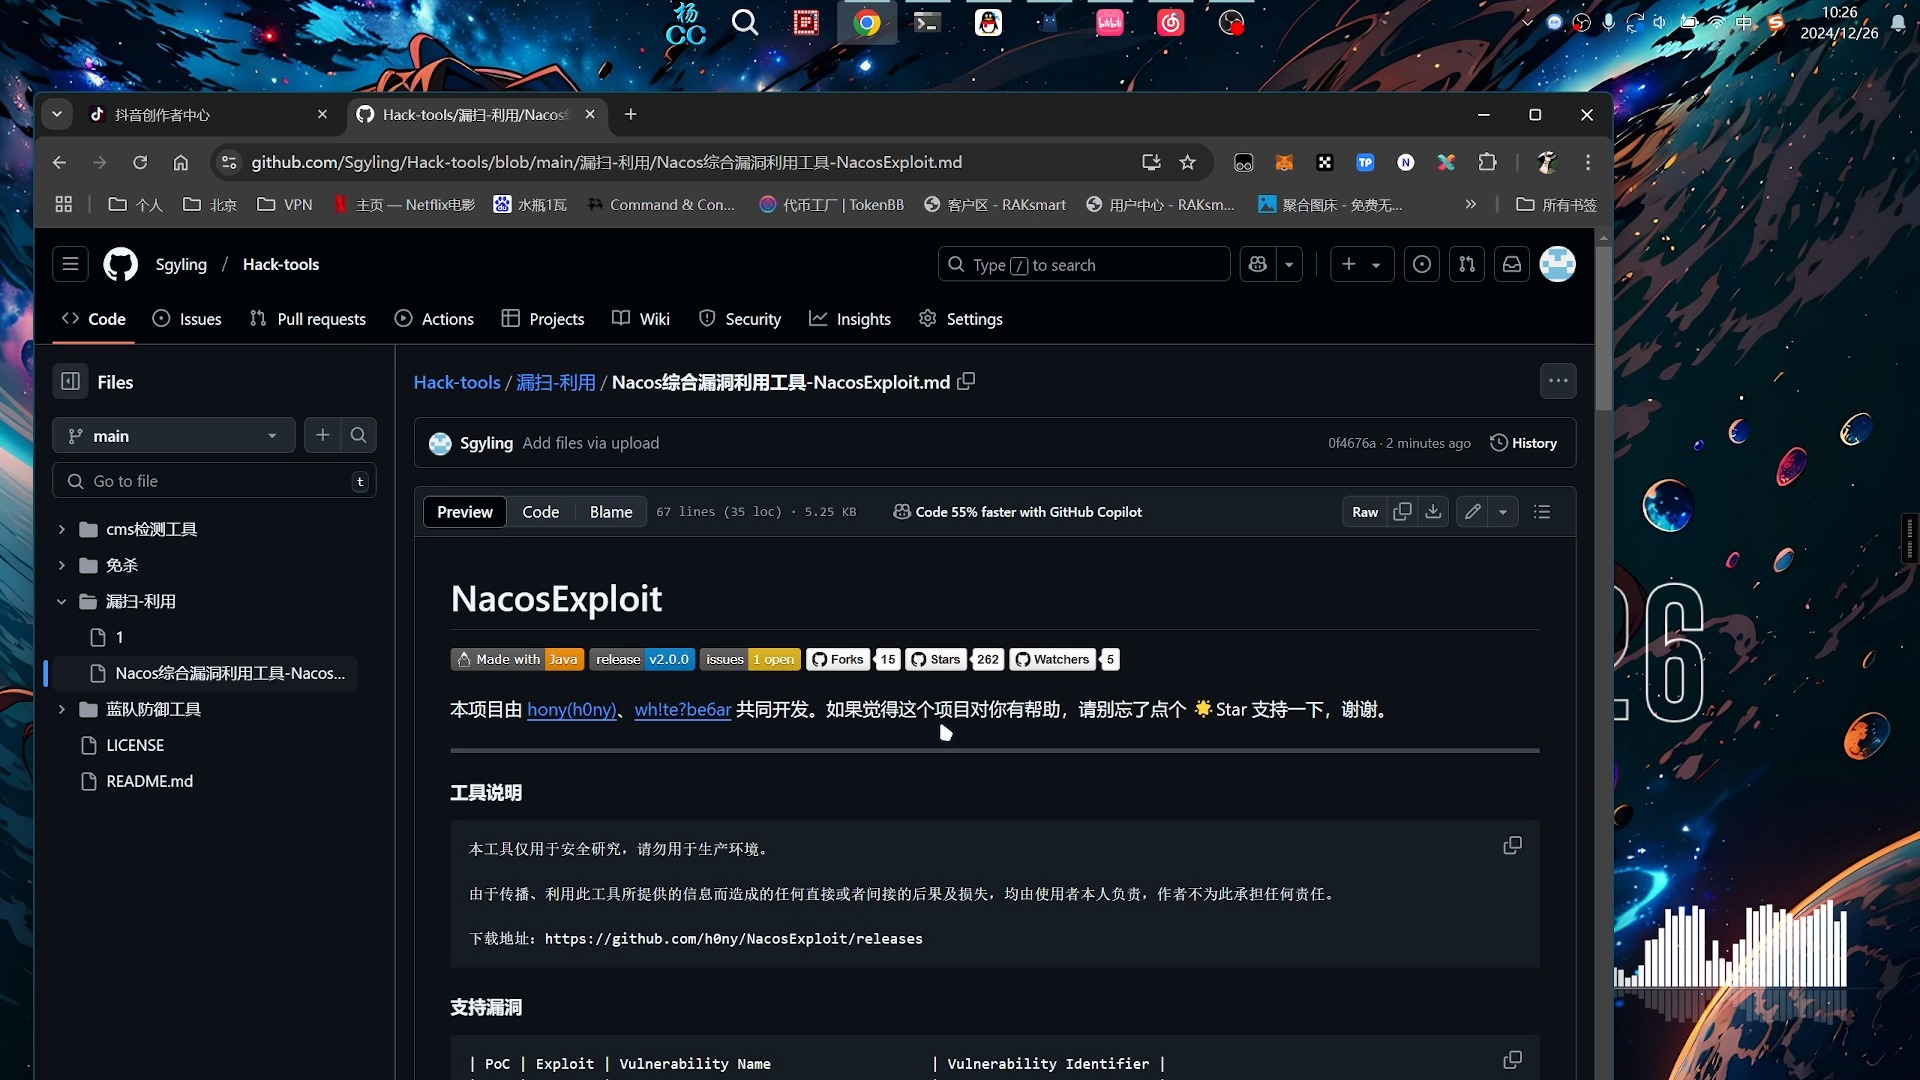Open the create new plus dropdown
Image resolution: width=1920 pixels, height=1080 pixels.
[x=1362, y=264]
